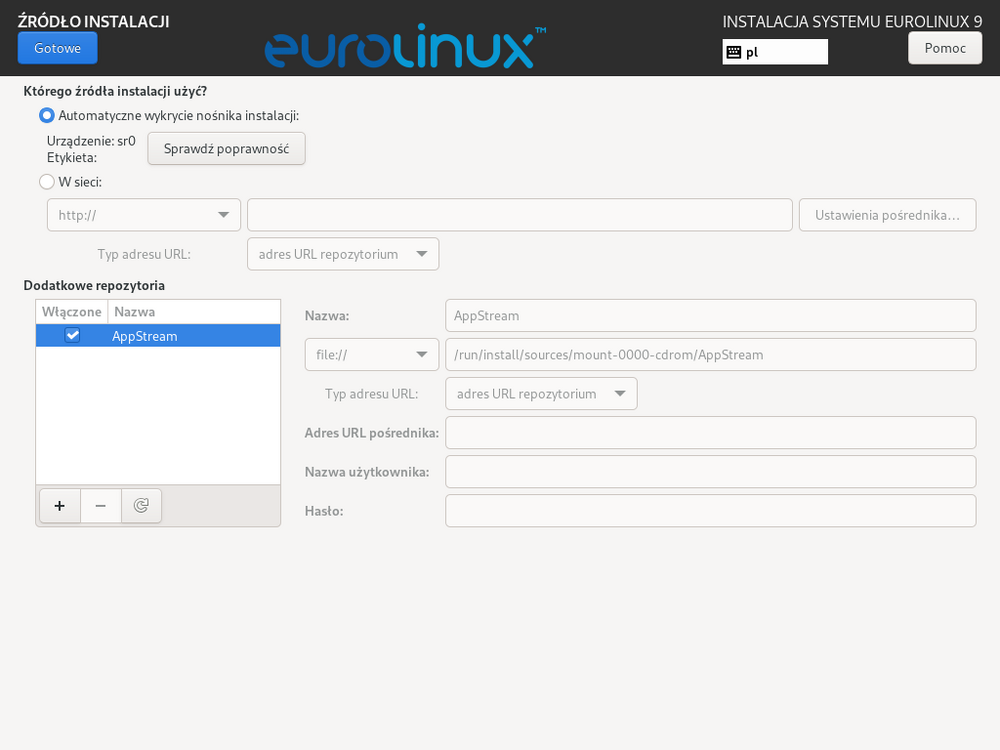Screen dimensions: 1000x750
Task: Click the 'Hasło' password field
Action: (x=710, y=511)
